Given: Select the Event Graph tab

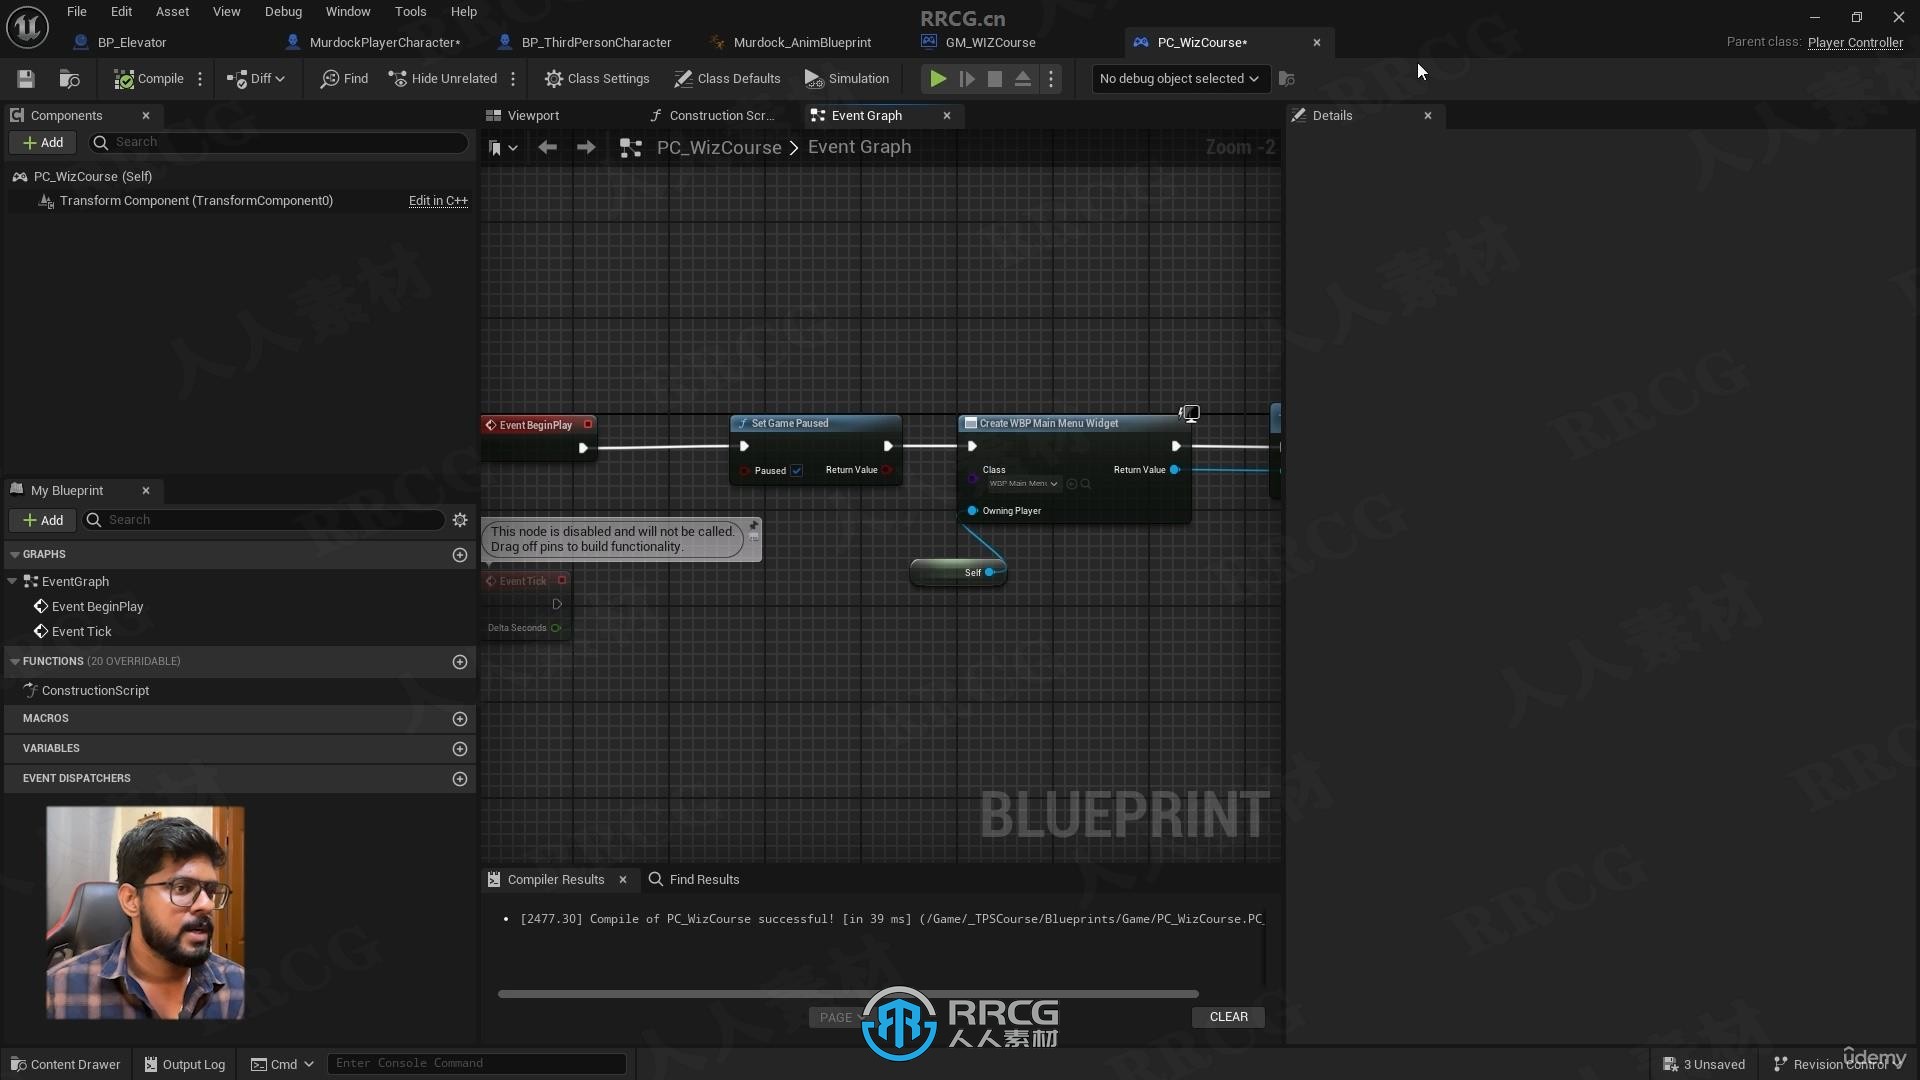Looking at the screenshot, I should pos(865,115).
